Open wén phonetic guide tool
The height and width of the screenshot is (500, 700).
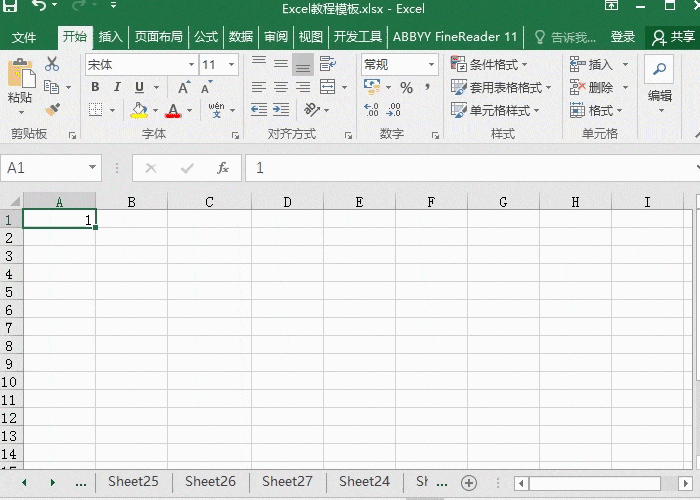217,109
